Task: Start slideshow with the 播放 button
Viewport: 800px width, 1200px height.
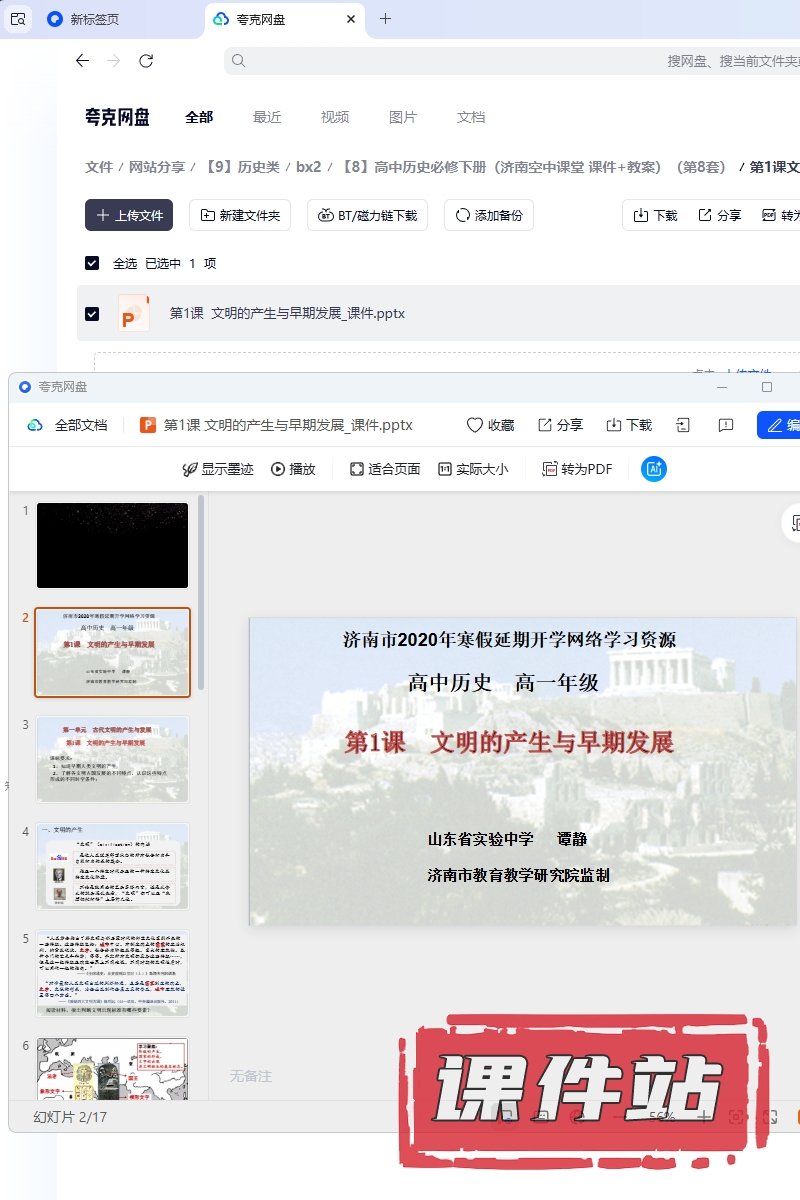Action: coord(293,469)
